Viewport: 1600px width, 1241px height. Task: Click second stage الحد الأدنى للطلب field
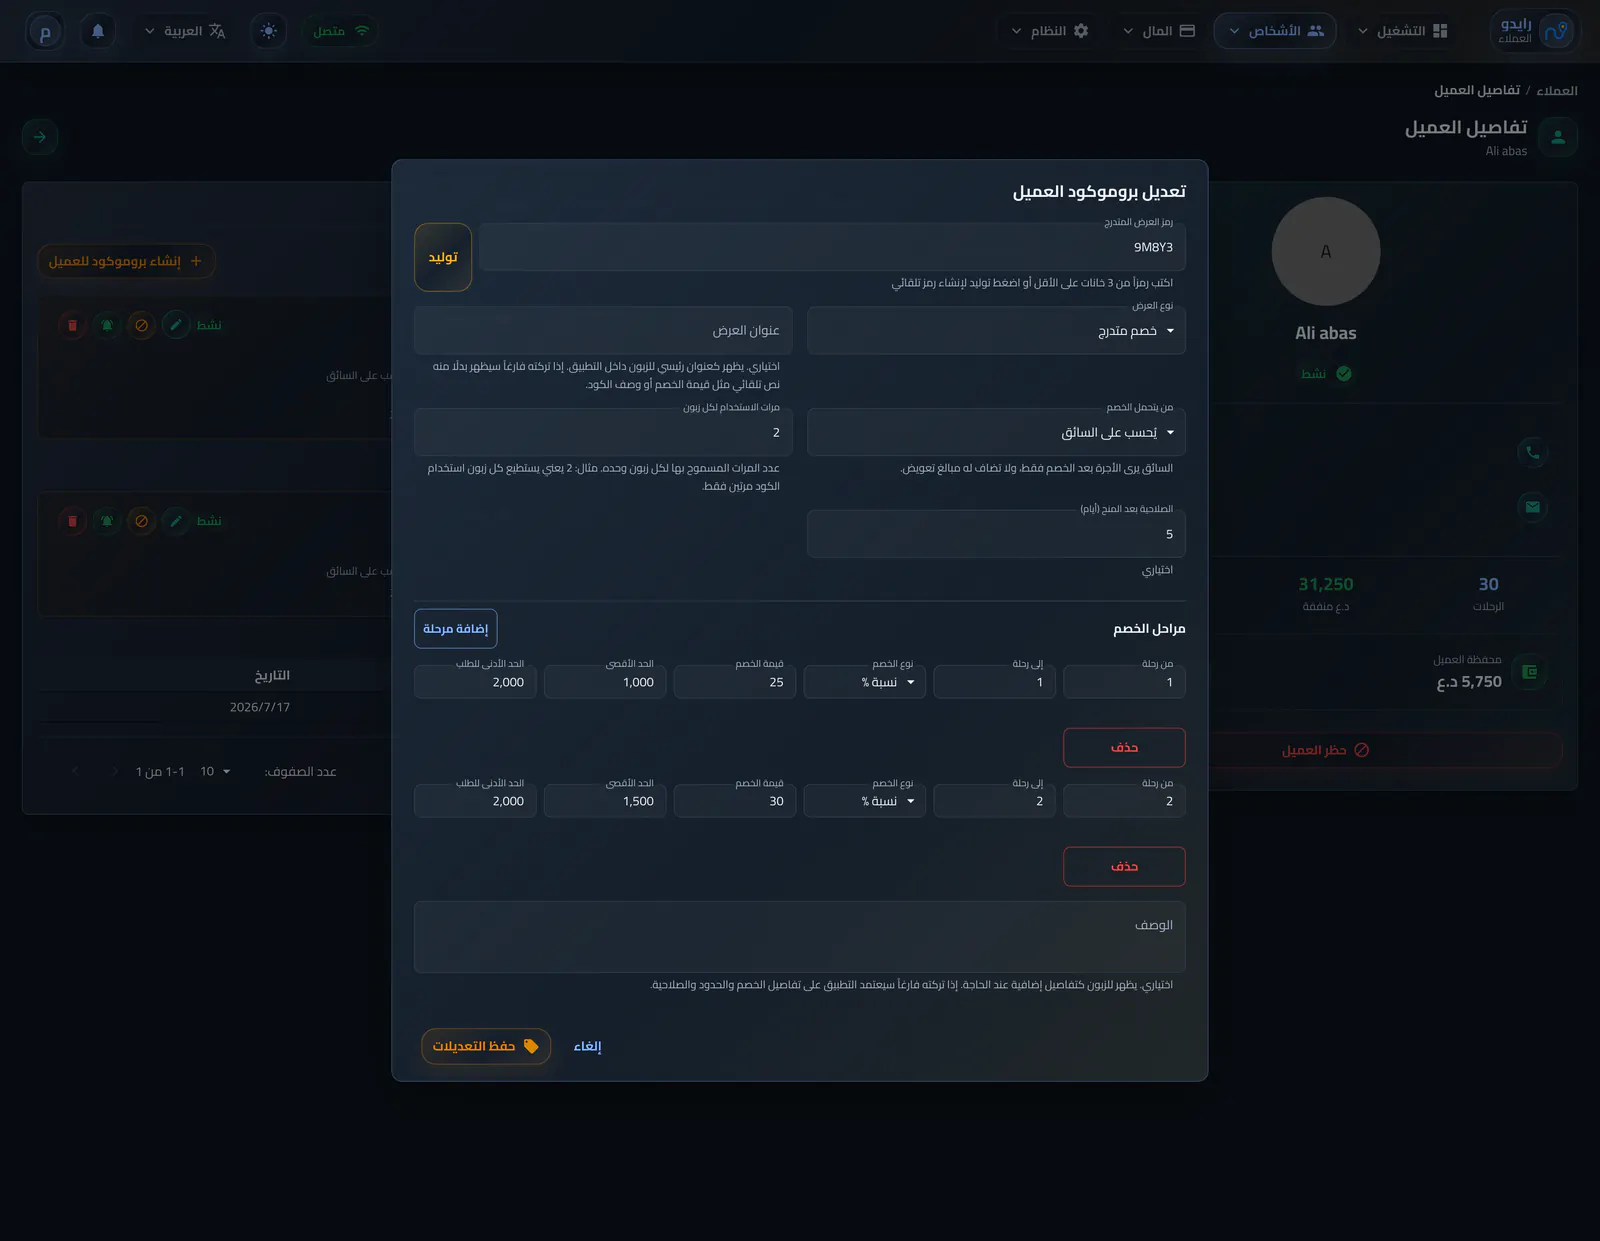tap(475, 801)
